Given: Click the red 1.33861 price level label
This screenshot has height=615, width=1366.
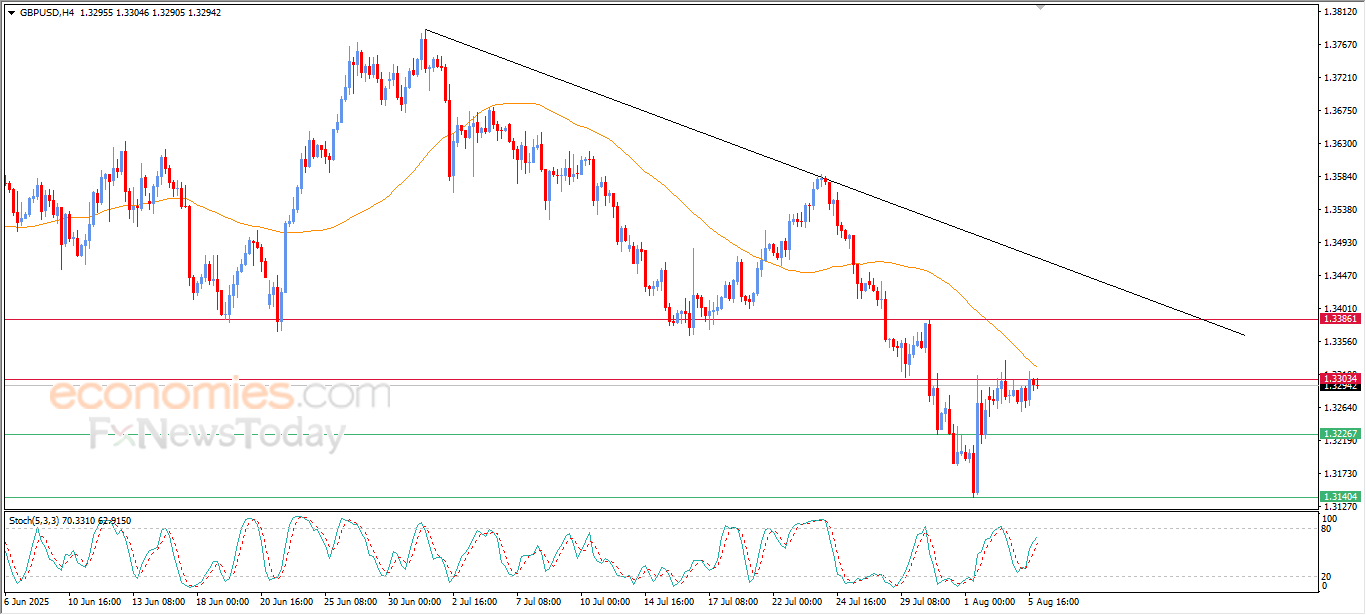Looking at the screenshot, I should [1340, 319].
